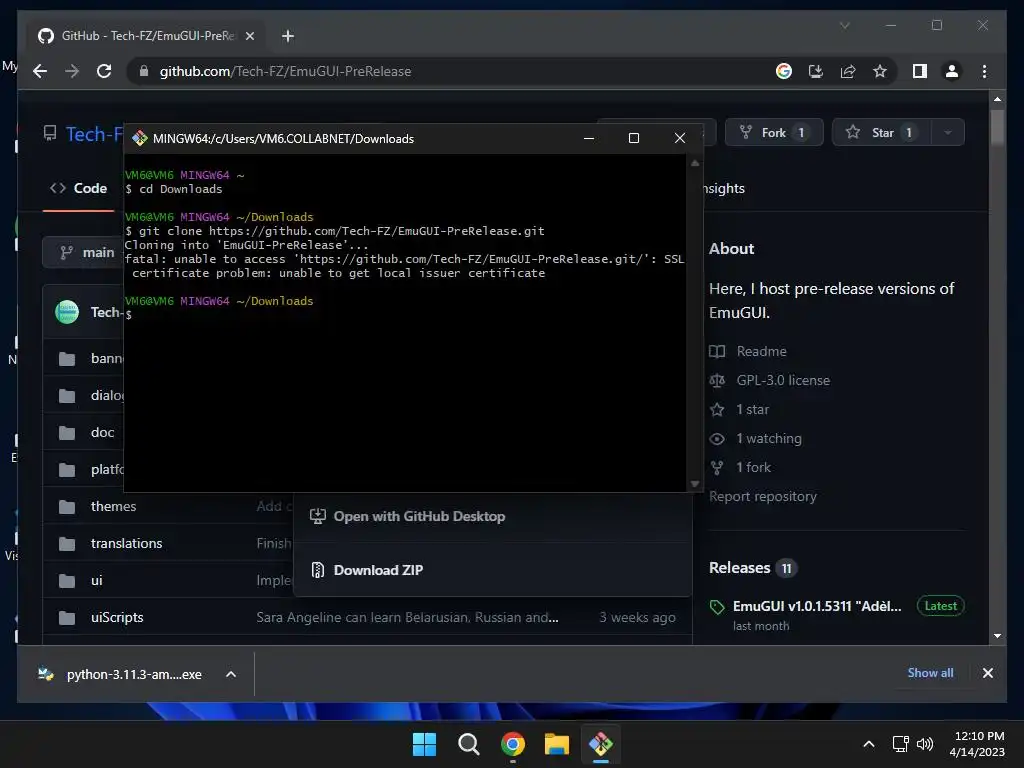
Task: Click the browser forward arrow
Action: [x=72, y=71]
